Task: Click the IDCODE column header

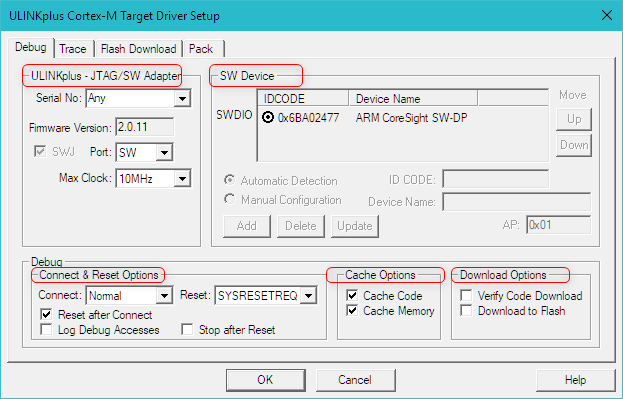Action: [x=304, y=98]
